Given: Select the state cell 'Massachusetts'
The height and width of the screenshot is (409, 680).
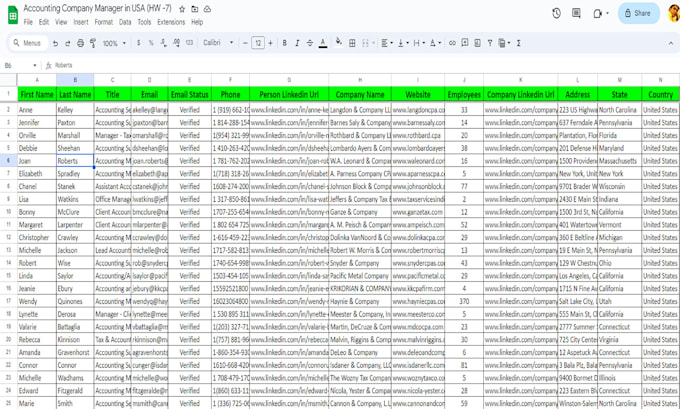Looking at the screenshot, I should (619, 161).
